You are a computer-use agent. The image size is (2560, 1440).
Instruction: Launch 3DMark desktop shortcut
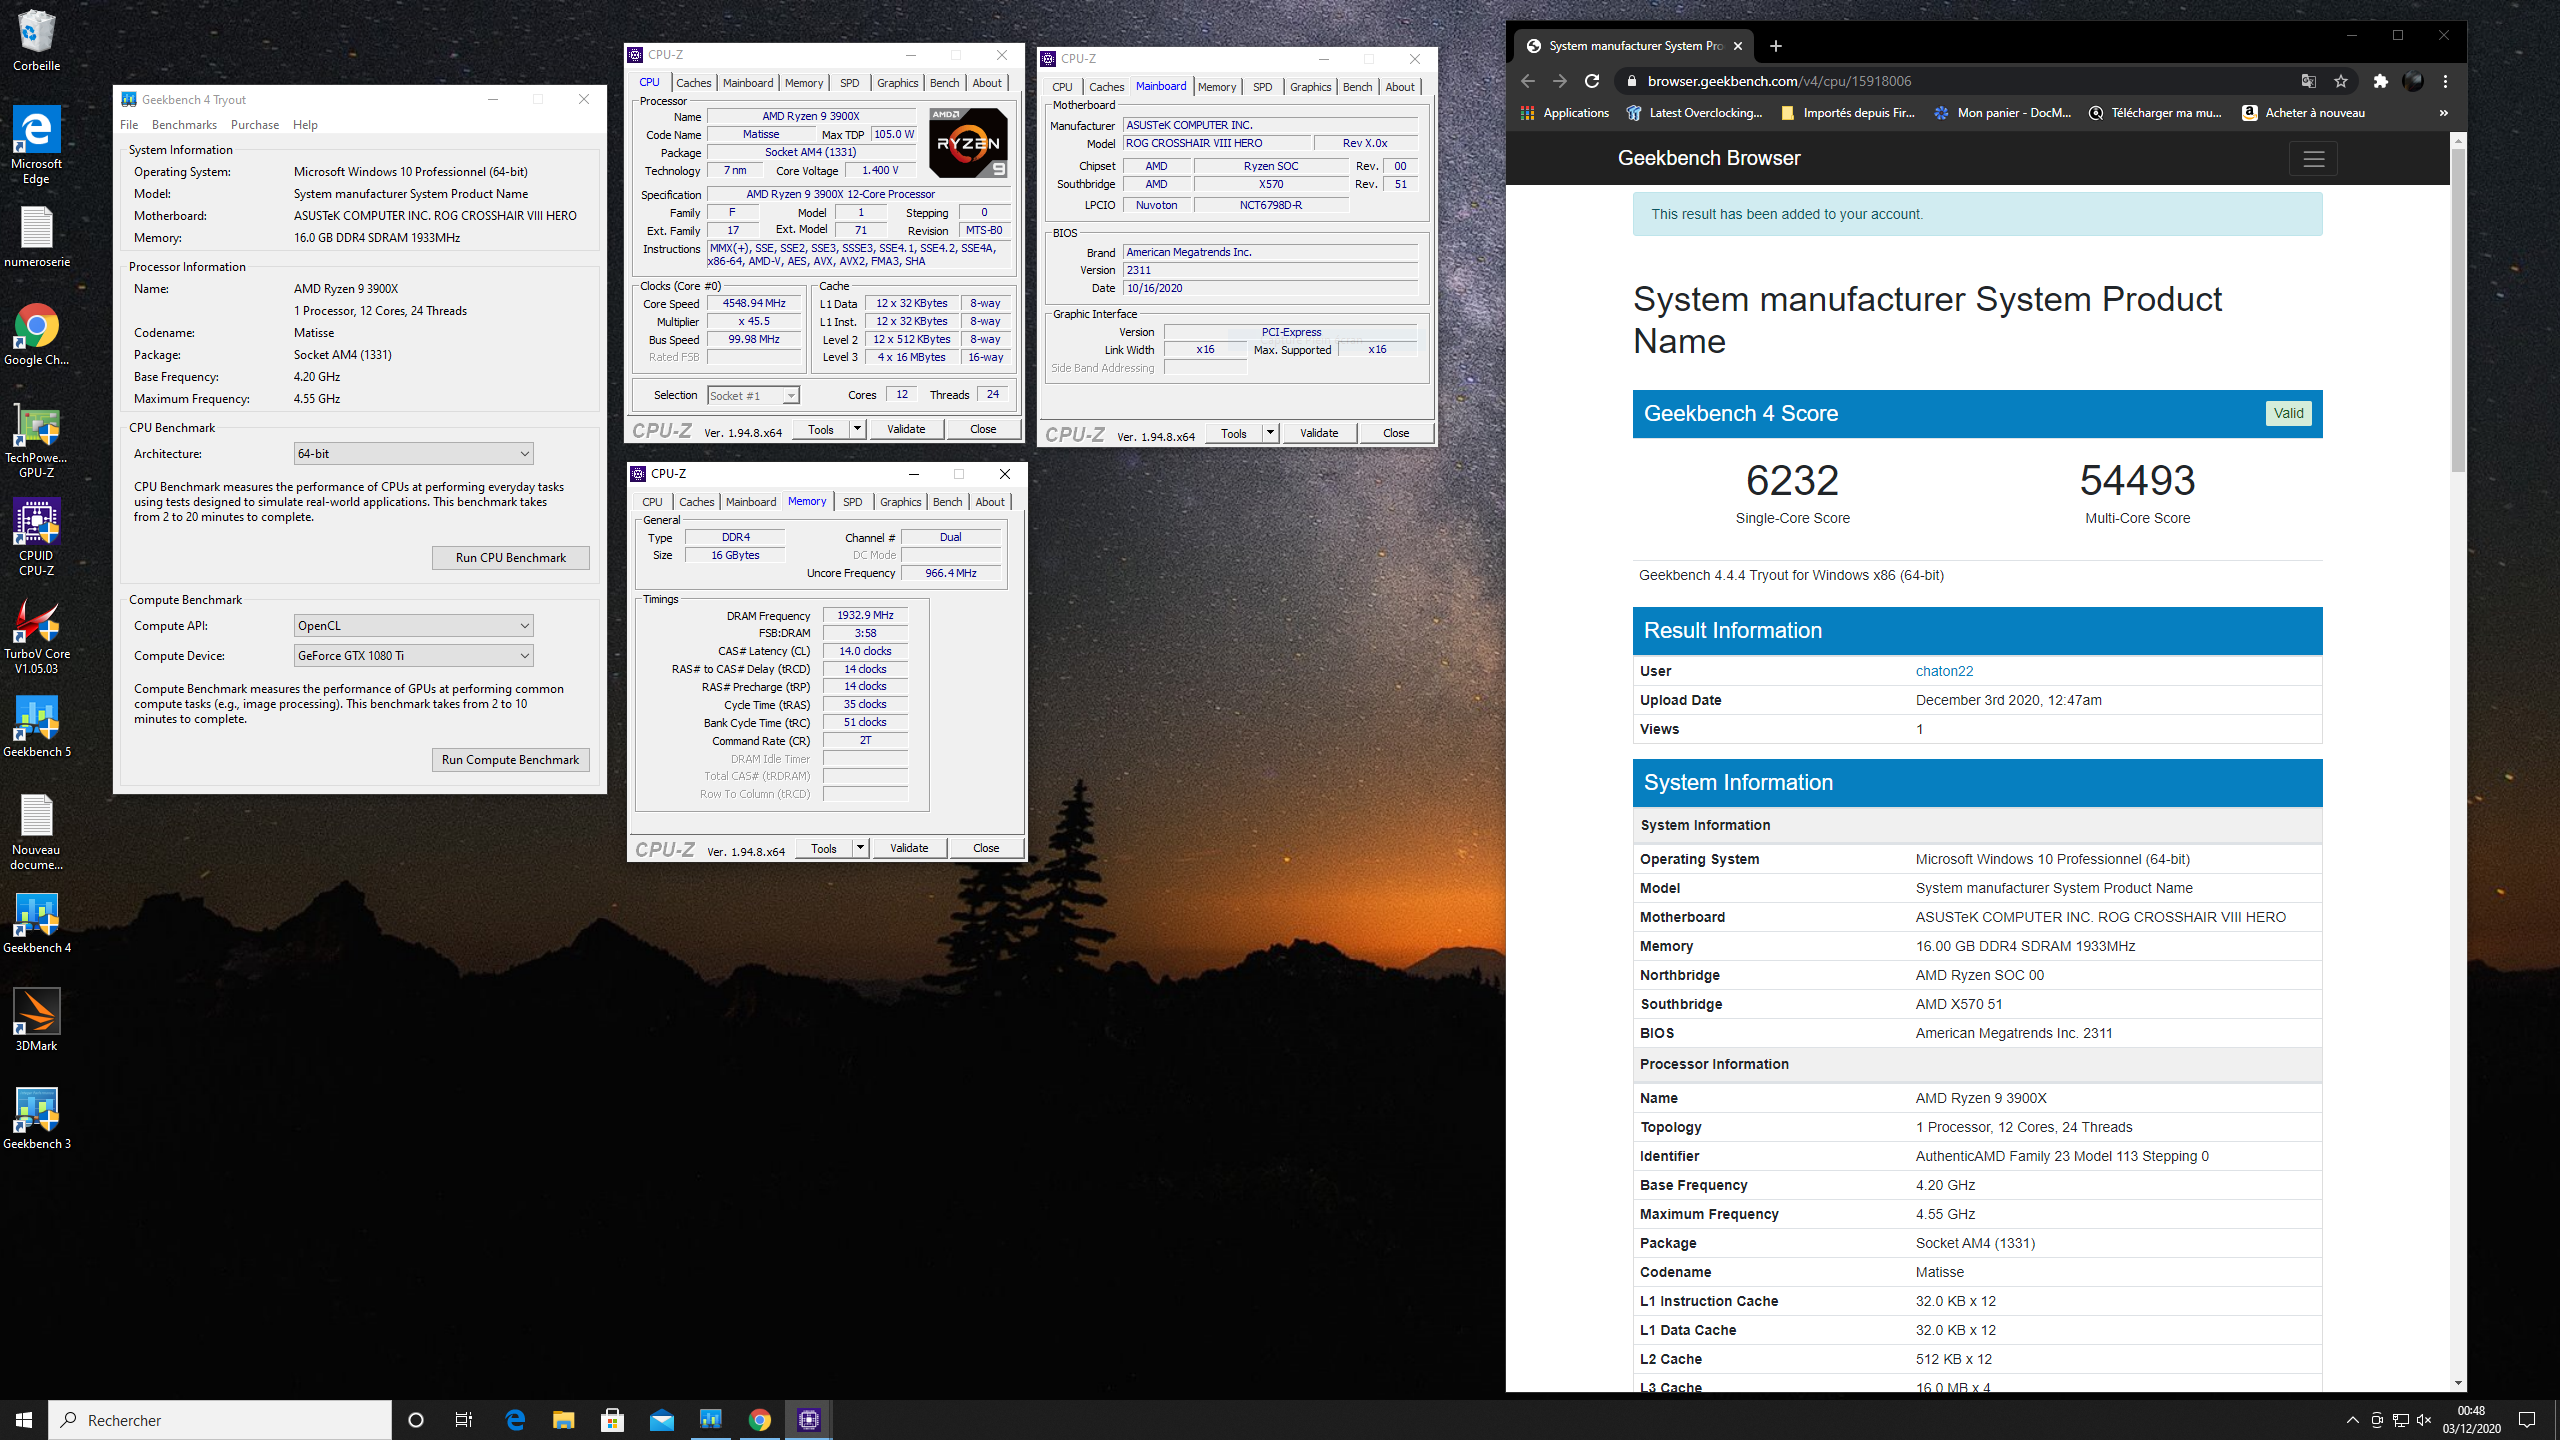pyautogui.click(x=36, y=1021)
